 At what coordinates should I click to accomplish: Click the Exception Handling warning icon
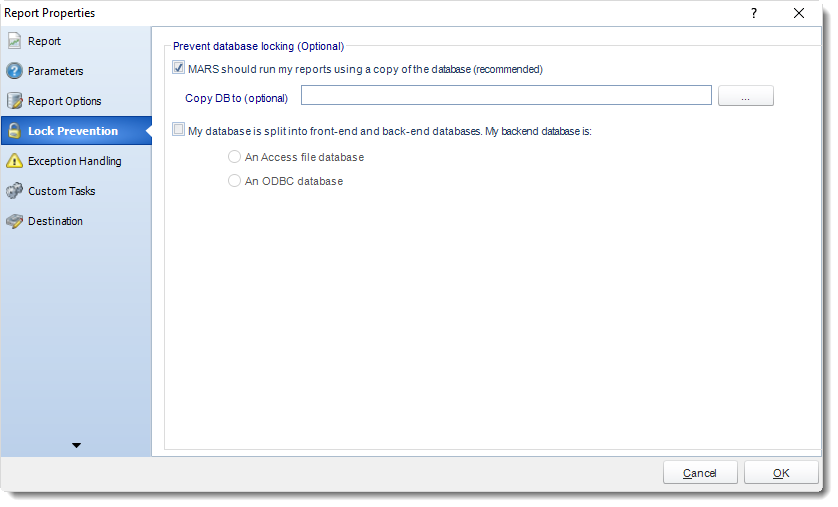(14, 161)
